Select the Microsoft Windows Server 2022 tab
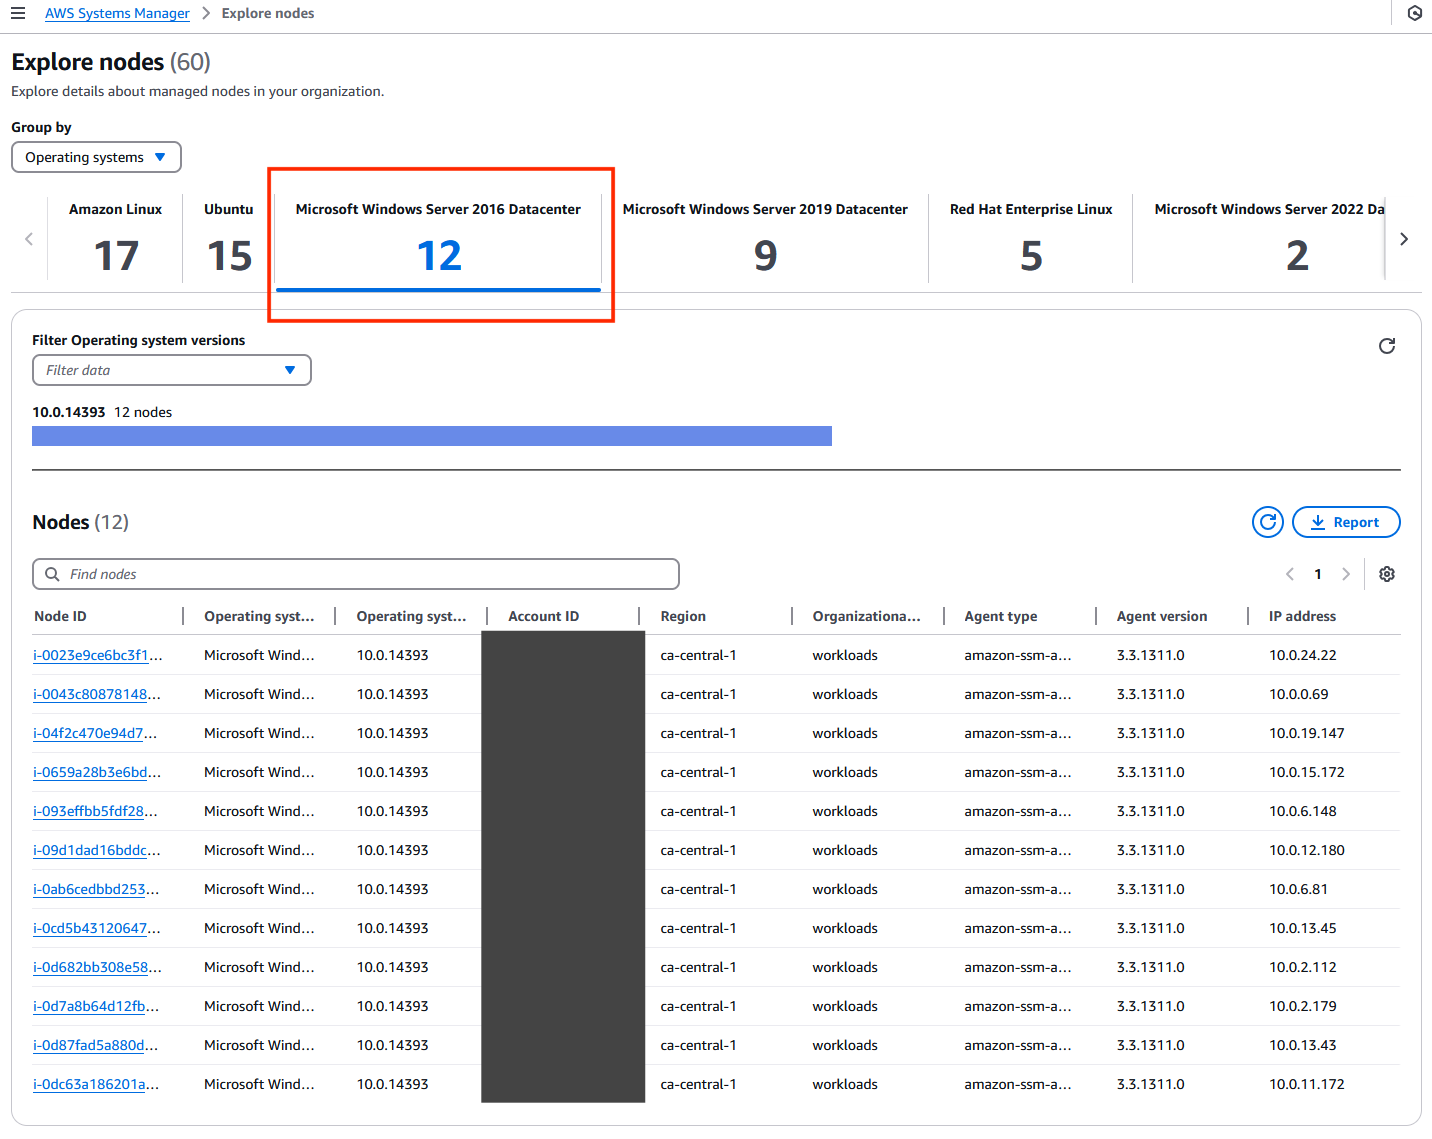Image resolution: width=1432 pixels, height=1139 pixels. tap(1260, 239)
